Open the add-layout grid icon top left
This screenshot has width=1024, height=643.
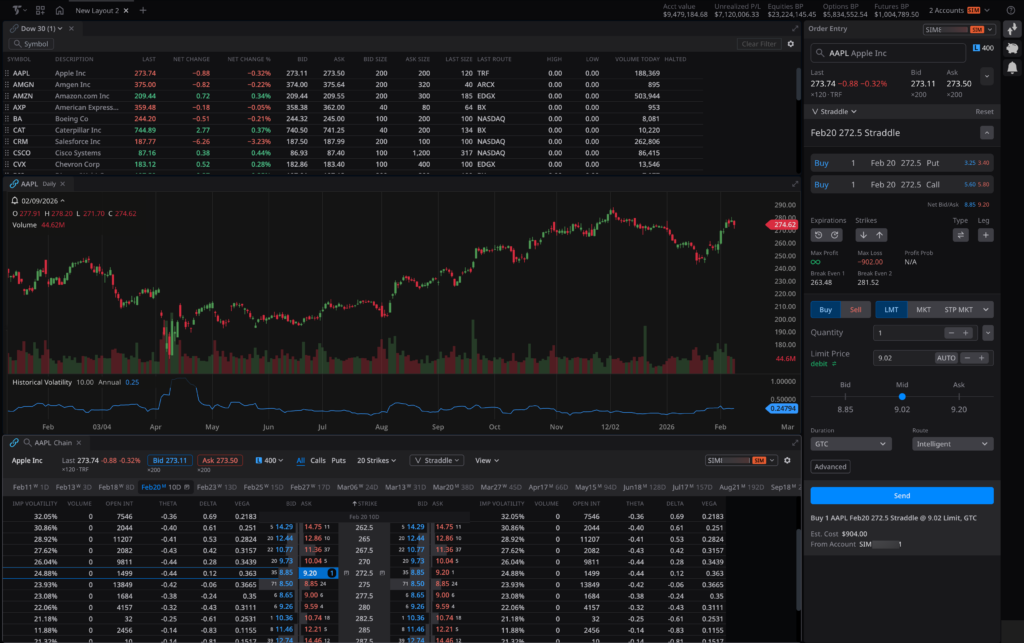pos(40,10)
